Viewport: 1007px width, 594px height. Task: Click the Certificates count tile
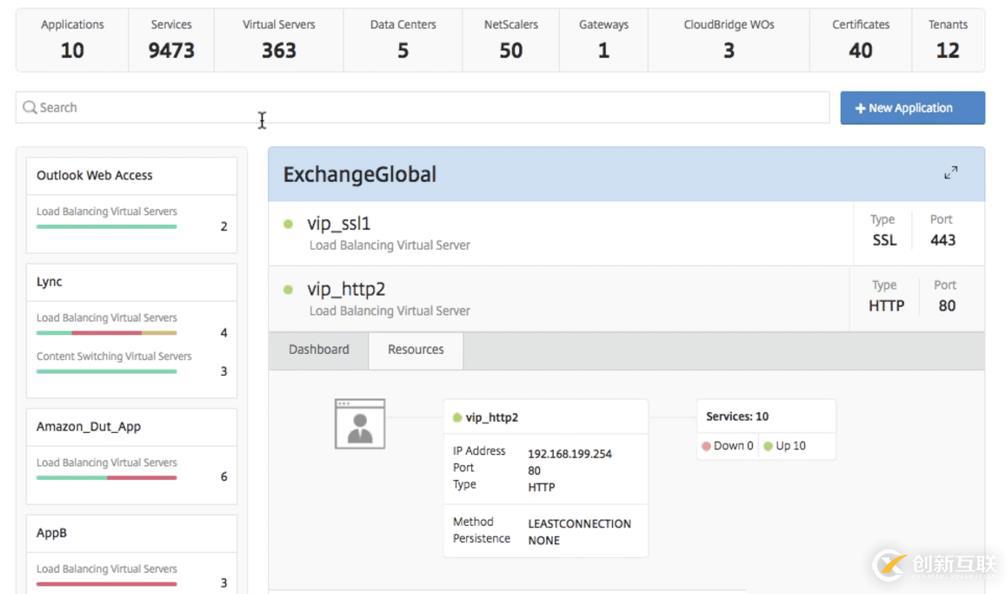pos(860,40)
